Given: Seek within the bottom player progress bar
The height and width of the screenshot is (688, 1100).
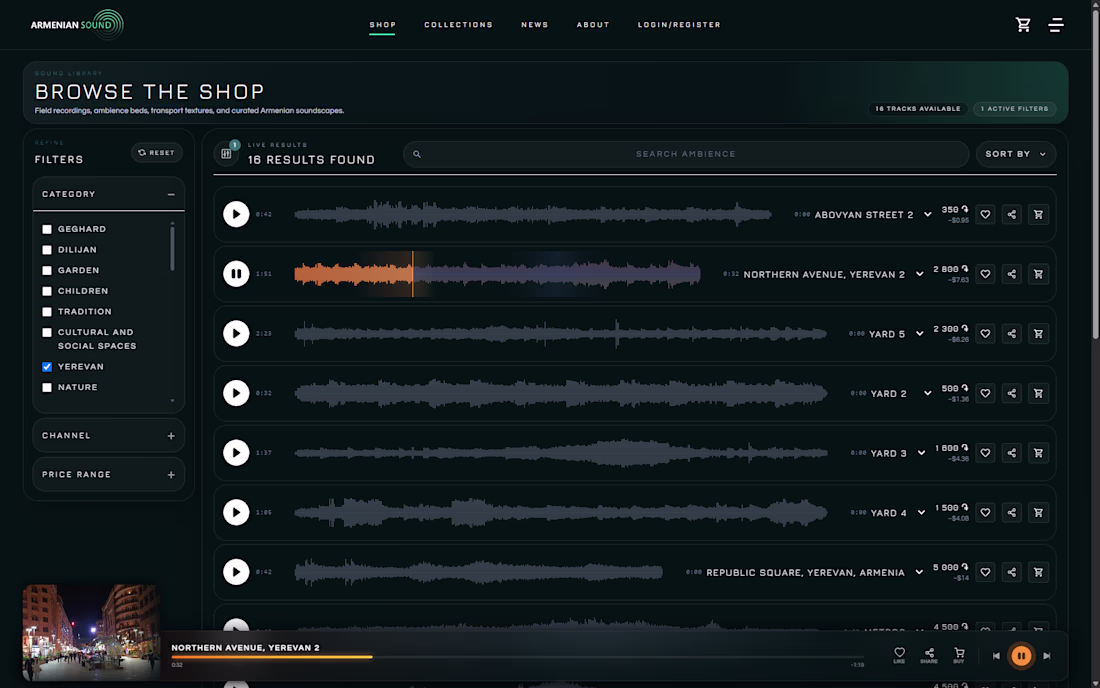Looking at the screenshot, I should (x=517, y=657).
